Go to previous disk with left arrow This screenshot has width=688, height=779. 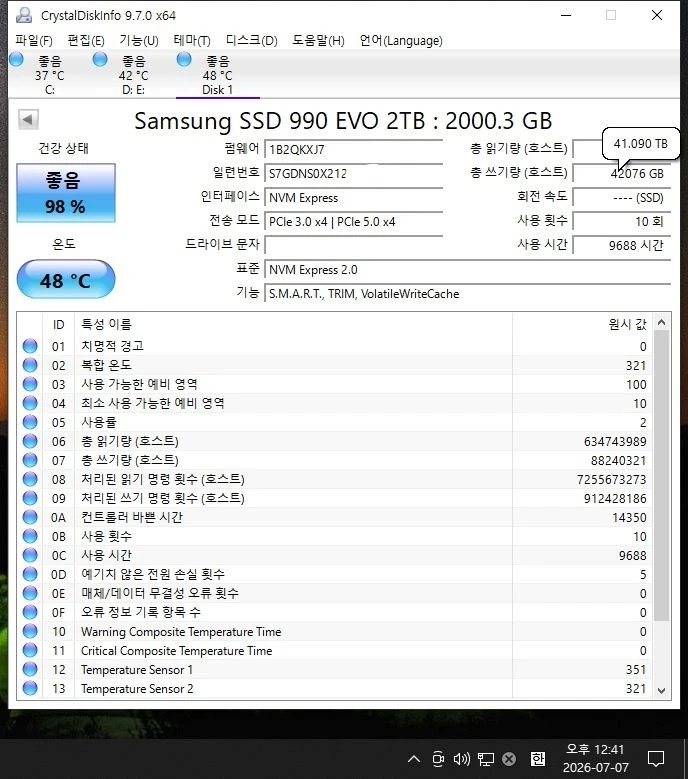click(28, 120)
